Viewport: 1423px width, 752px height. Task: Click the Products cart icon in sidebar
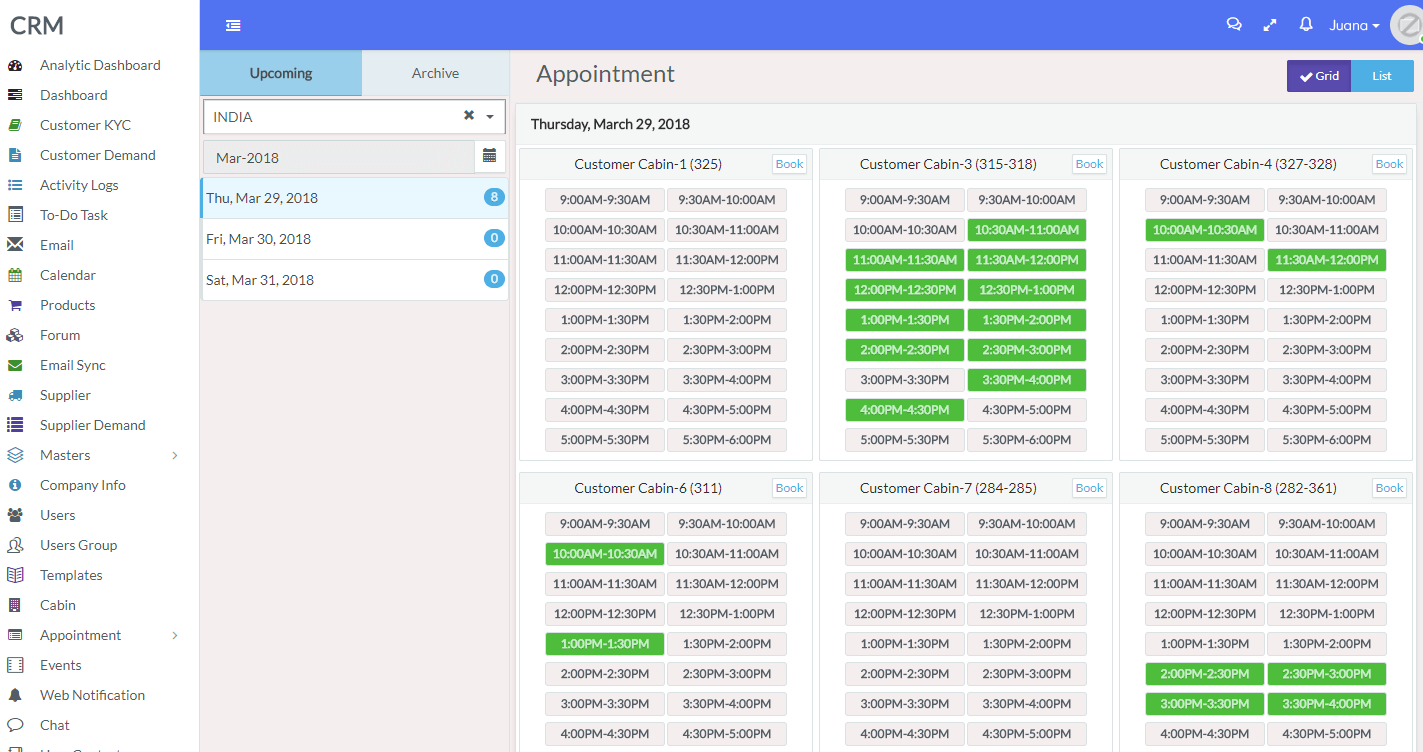pos(15,305)
